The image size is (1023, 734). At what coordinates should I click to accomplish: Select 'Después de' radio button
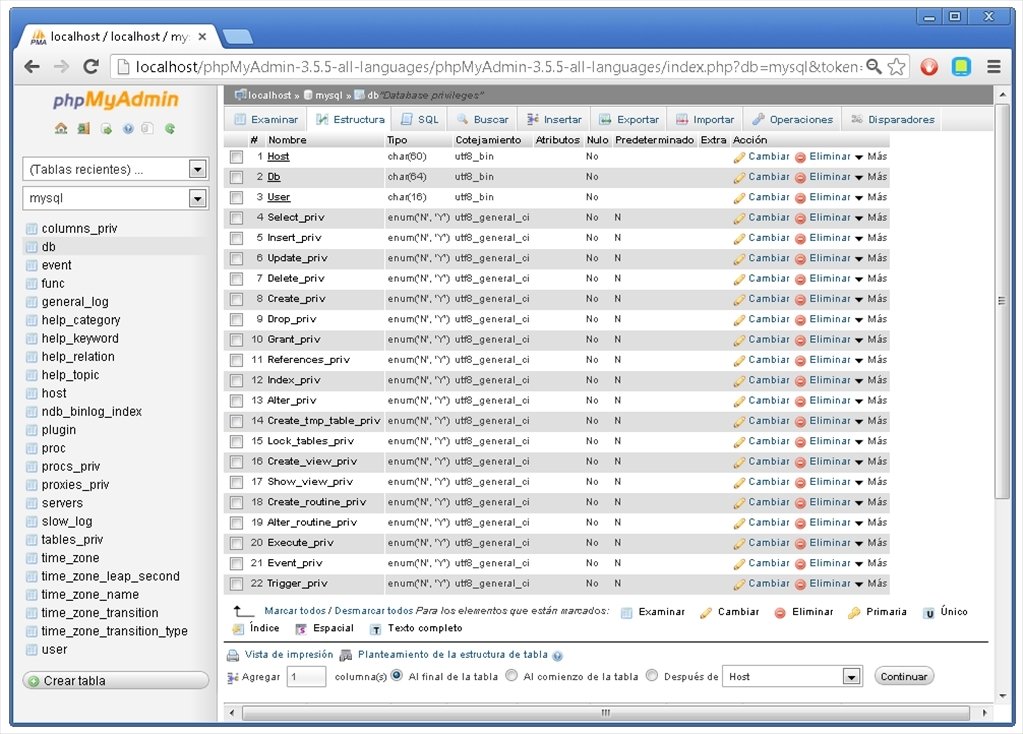652,675
